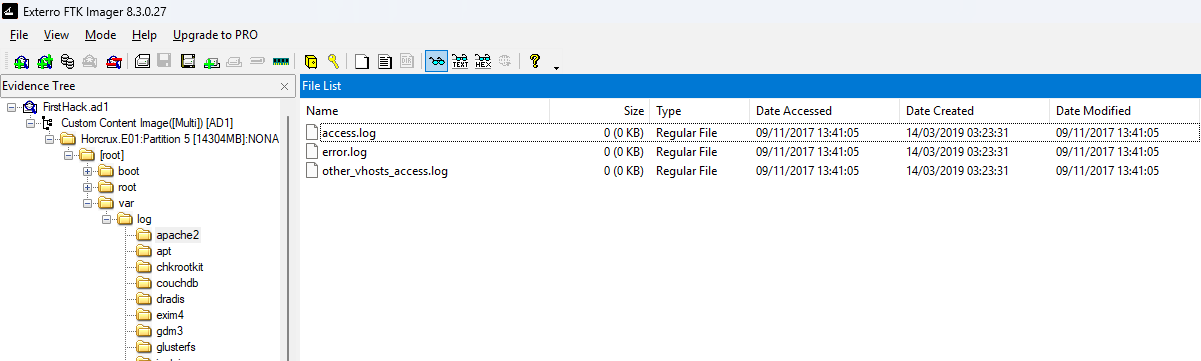Open the Help menu
This screenshot has height=361, width=1201.
[x=144, y=35]
